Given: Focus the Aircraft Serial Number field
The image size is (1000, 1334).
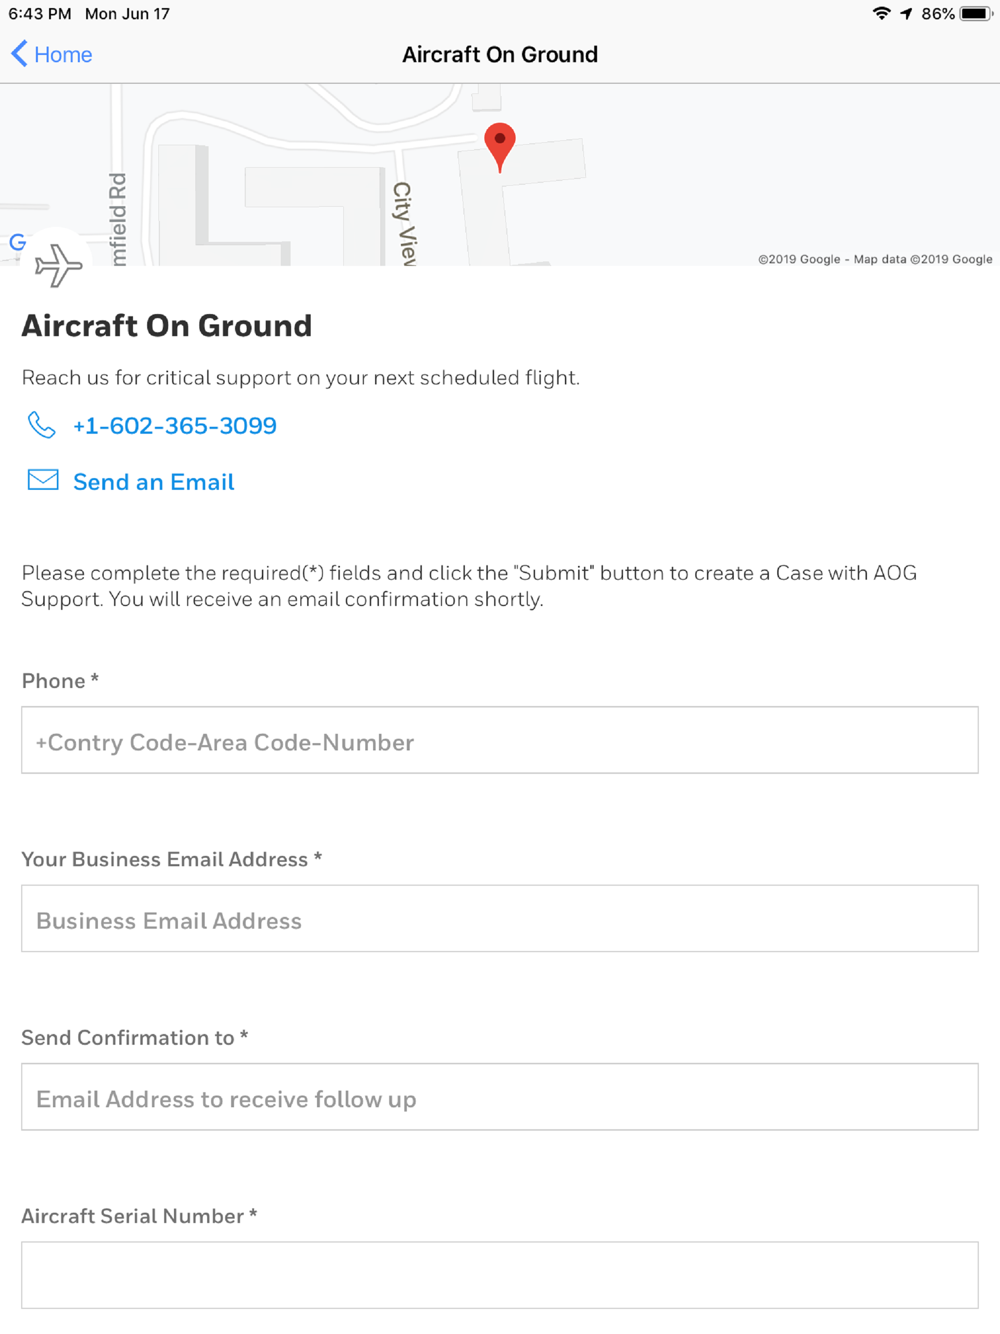Looking at the screenshot, I should point(500,1275).
